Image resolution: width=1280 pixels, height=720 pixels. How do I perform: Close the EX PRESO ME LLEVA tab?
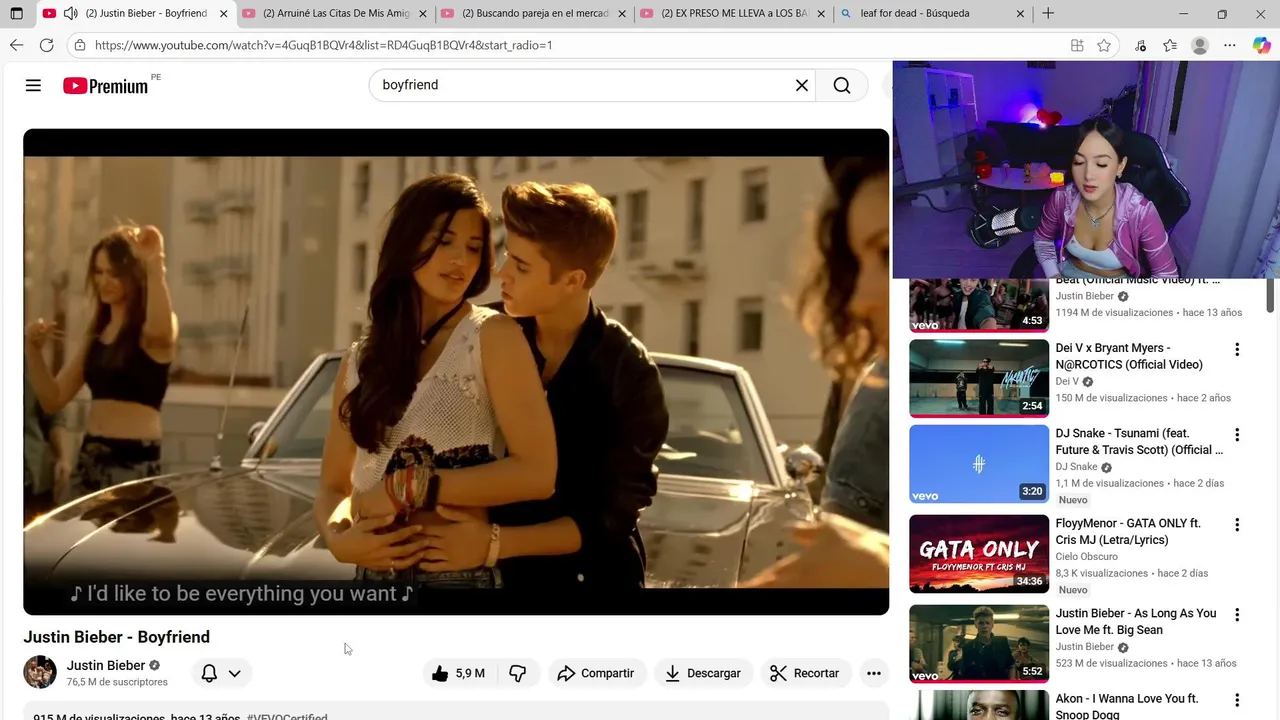(822, 14)
